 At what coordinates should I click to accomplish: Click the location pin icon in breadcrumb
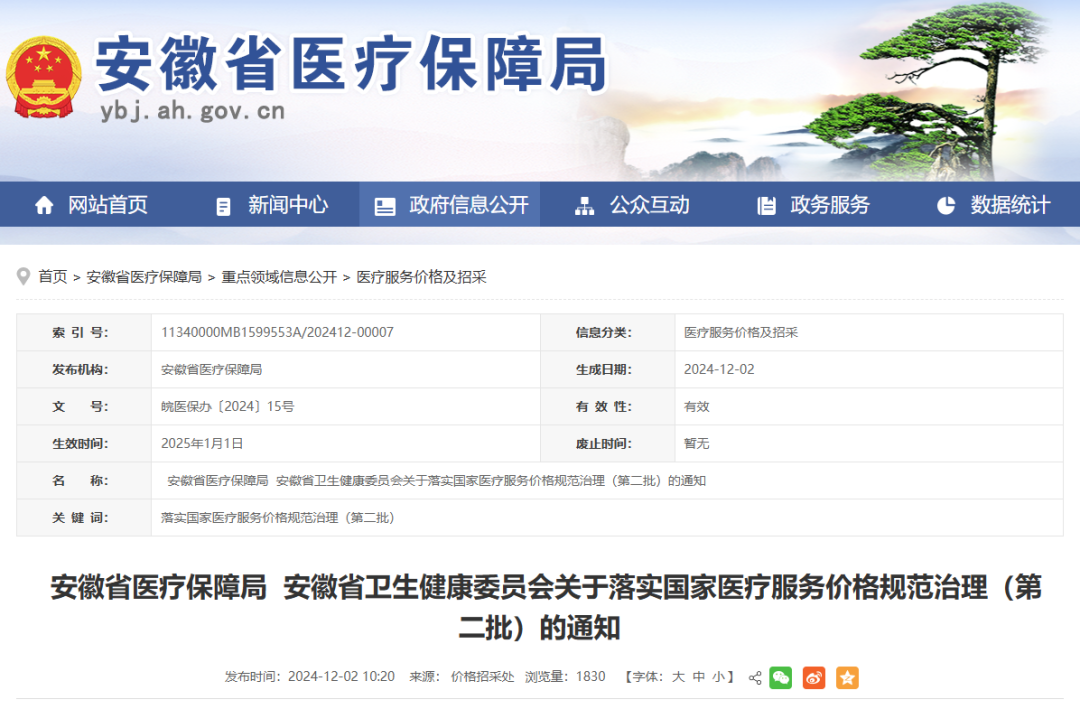(x=23, y=276)
